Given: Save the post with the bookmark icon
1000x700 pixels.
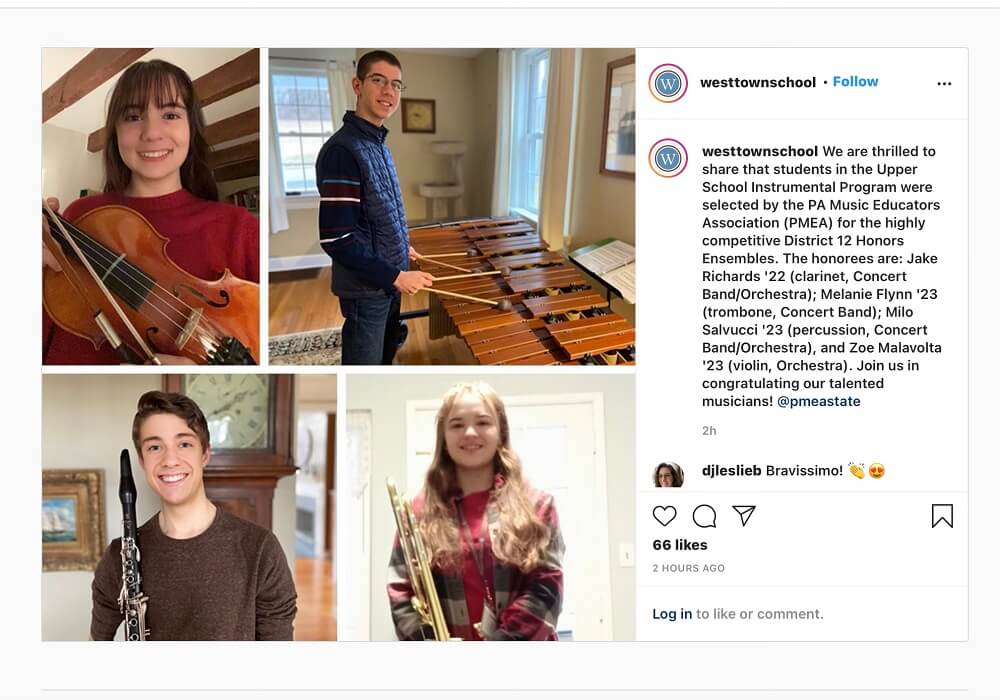Looking at the screenshot, I should [x=942, y=516].
